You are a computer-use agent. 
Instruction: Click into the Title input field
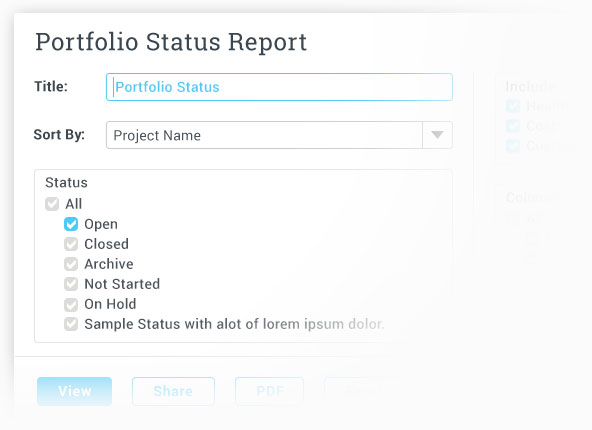(279, 87)
